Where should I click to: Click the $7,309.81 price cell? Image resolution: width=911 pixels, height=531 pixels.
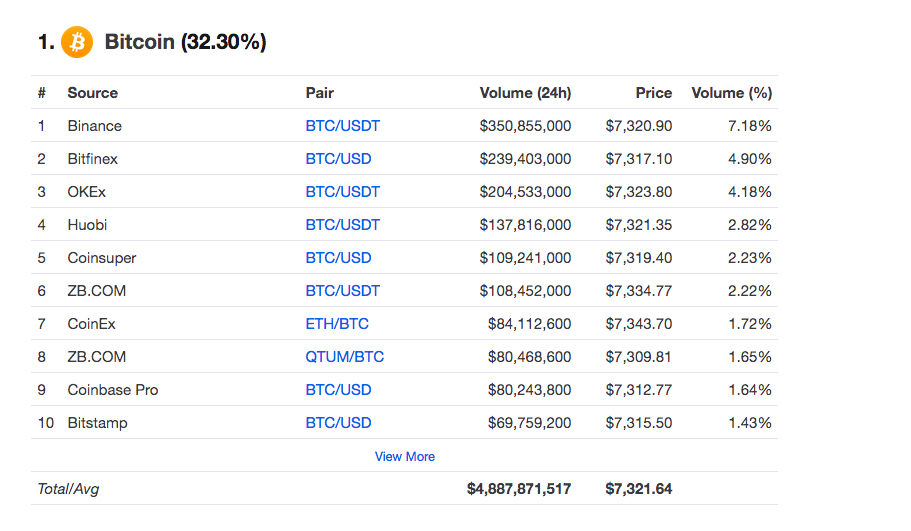pyautogui.click(x=639, y=357)
